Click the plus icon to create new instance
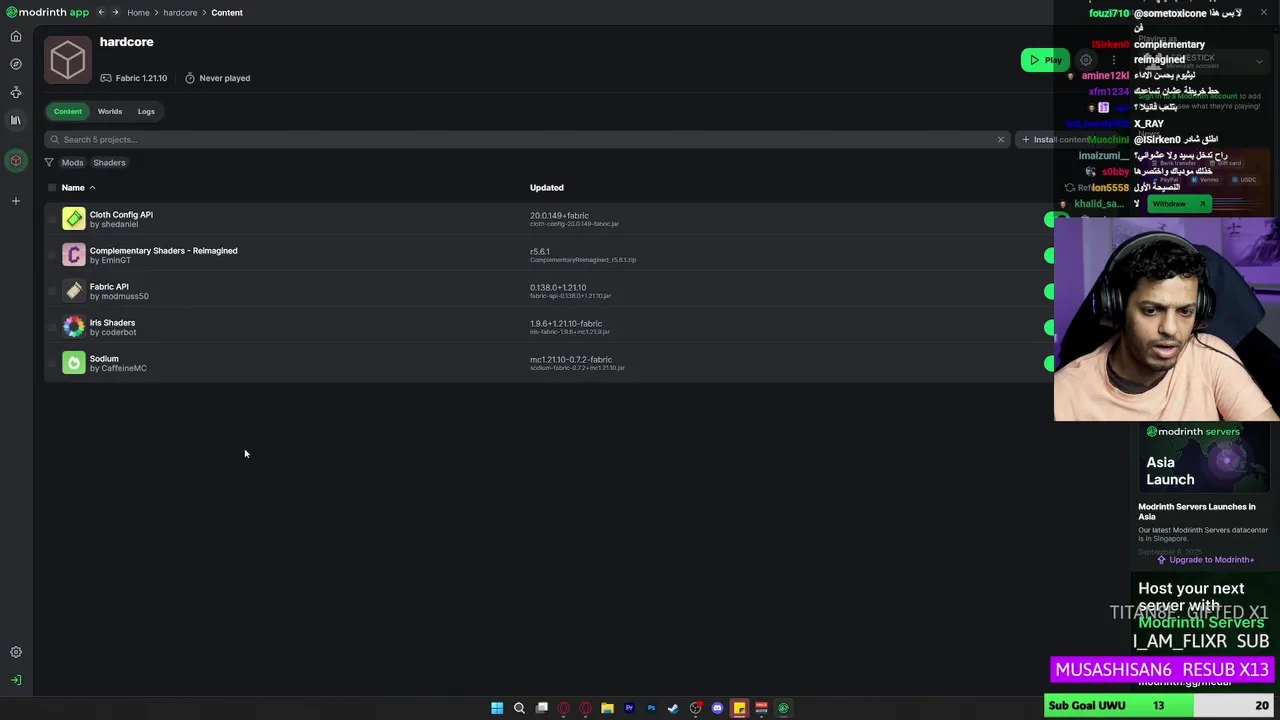The height and width of the screenshot is (720, 1280). pos(16,201)
